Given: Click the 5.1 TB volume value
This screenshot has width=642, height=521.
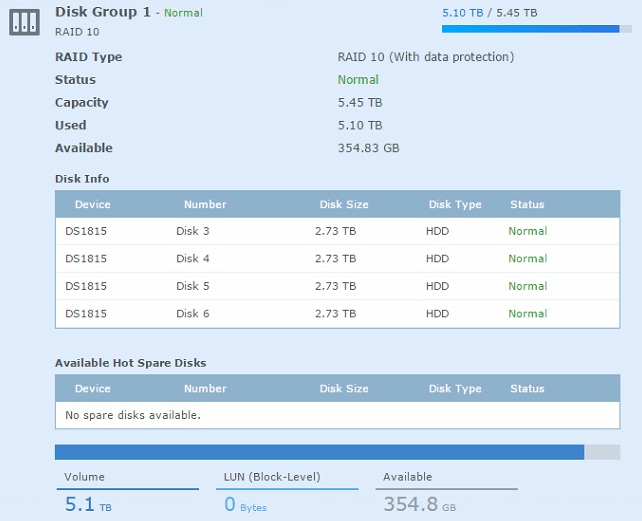Looking at the screenshot, I should (88, 504).
